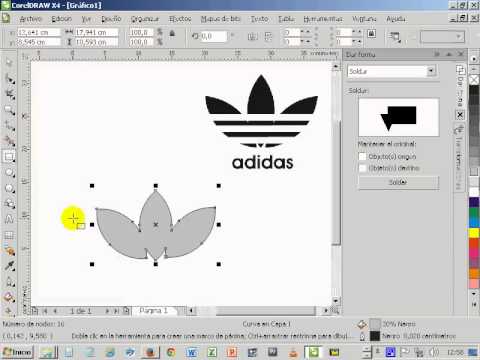This screenshot has height=360, width=480.
Task: Select the Interactive blend tool
Action: pyautogui.click(x=9, y=251)
